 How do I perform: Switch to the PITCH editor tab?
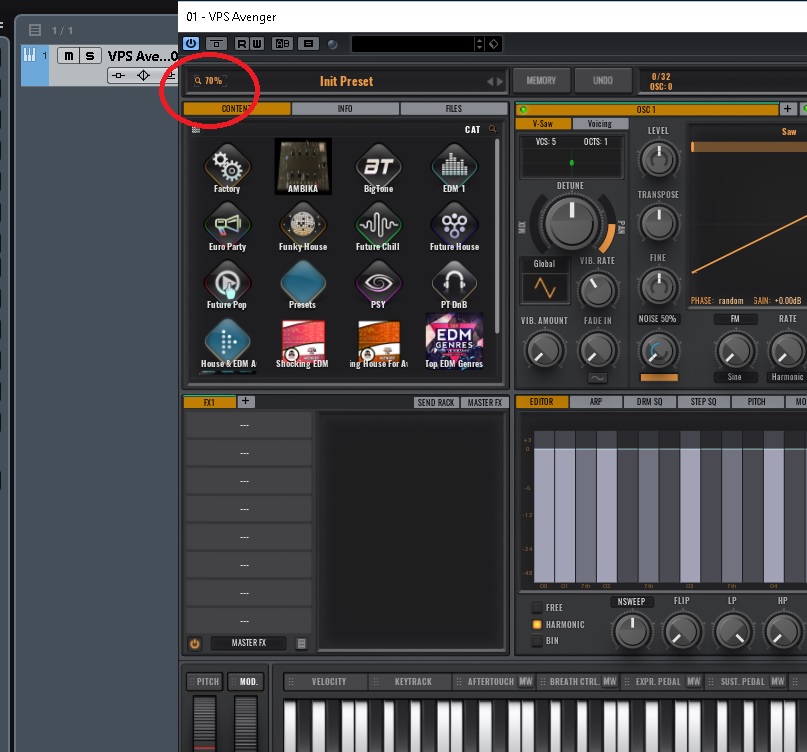(x=757, y=401)
